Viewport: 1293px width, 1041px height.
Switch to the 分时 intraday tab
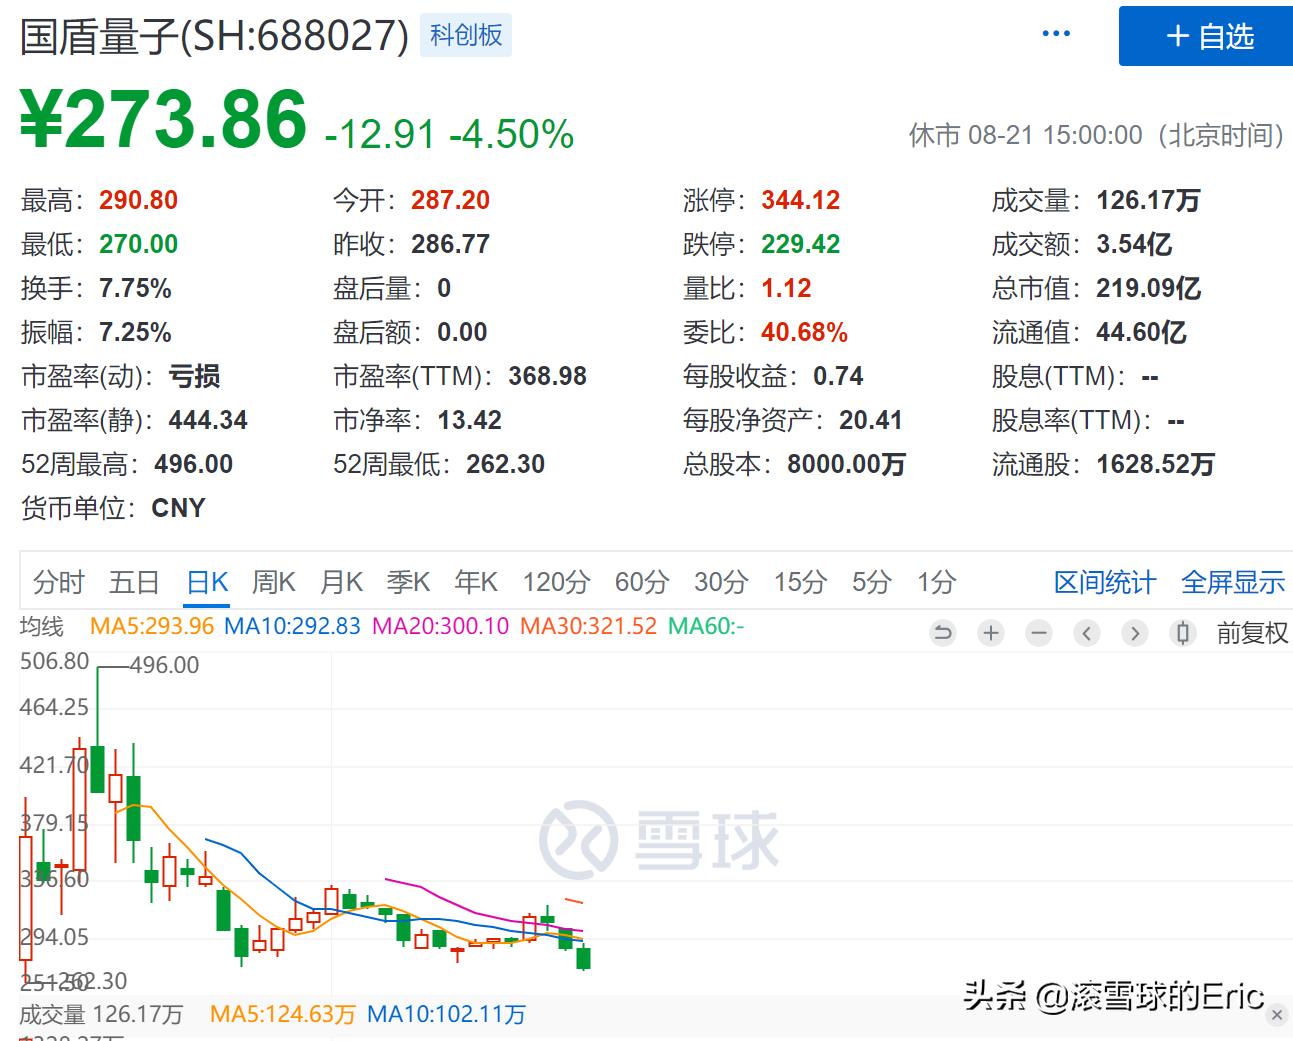pyautogui.click(x=57, y=581)
